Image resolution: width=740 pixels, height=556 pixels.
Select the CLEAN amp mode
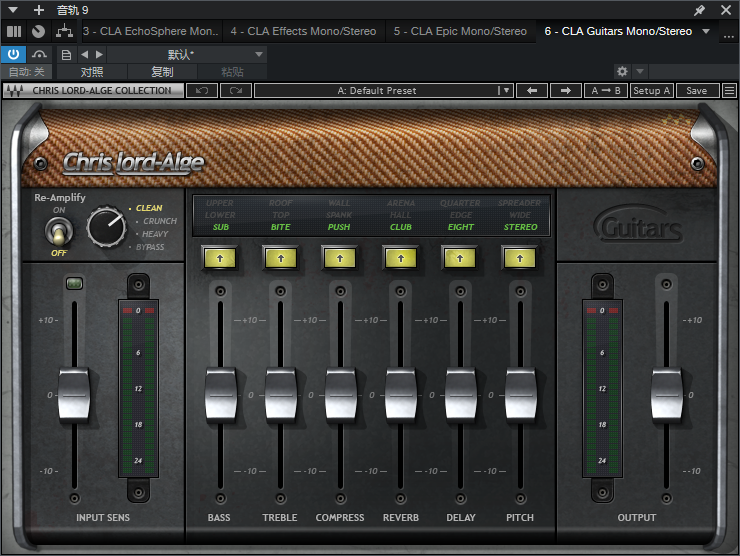coord(149,208)
